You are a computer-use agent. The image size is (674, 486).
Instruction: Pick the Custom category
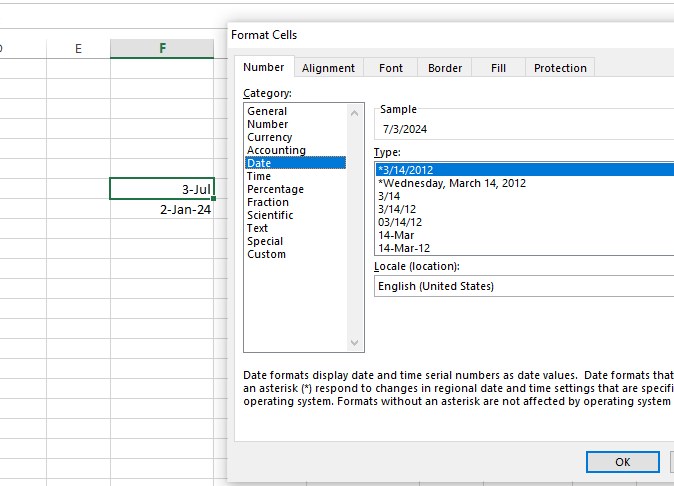click(x=266, y=254)
